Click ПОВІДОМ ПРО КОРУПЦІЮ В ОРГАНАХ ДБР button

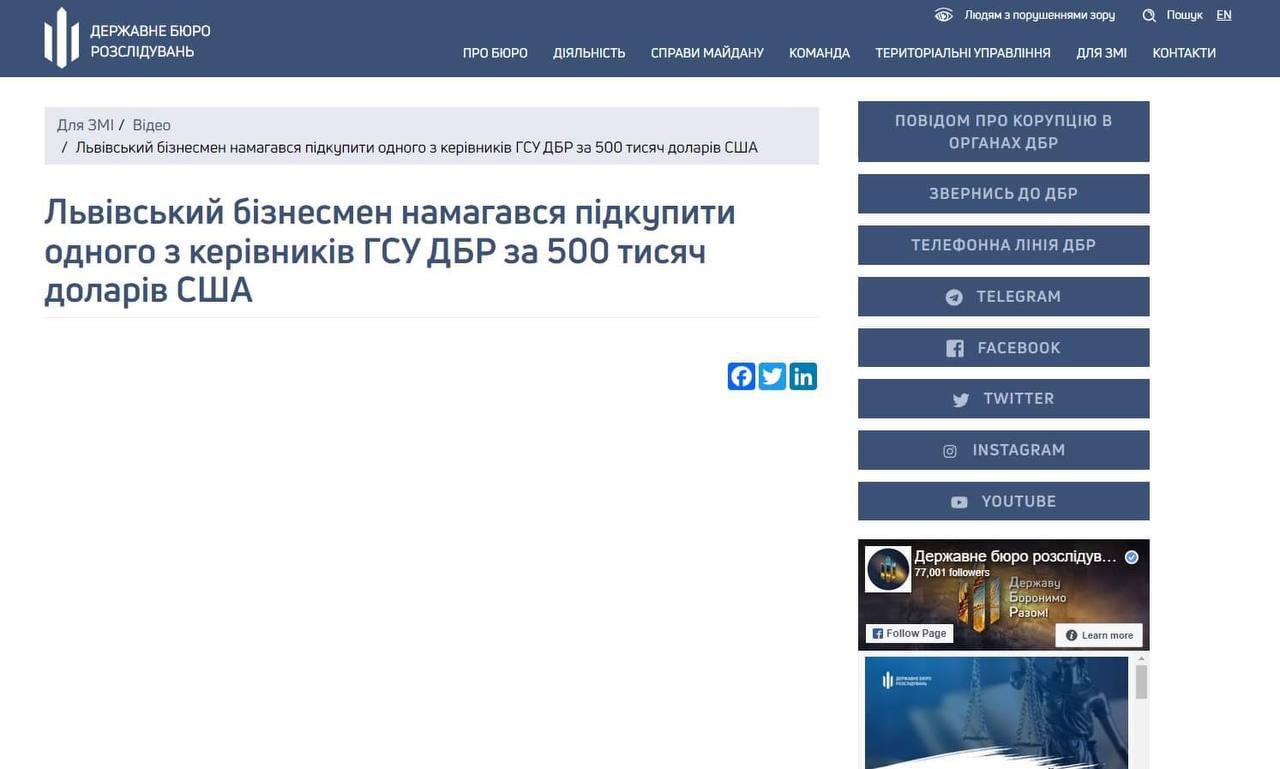click(1003, 131)
